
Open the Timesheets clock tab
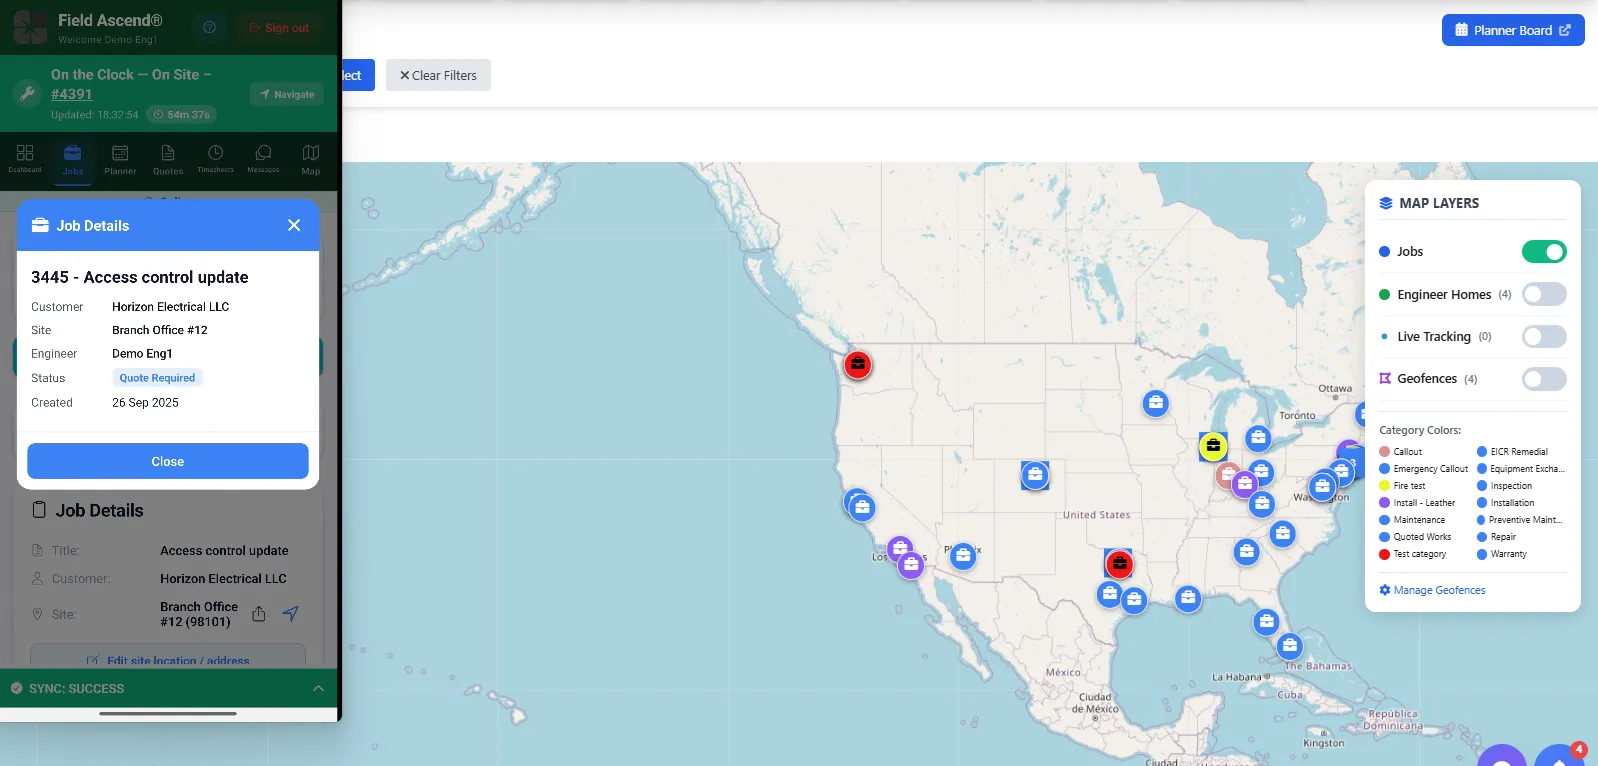tap(215, 158)
